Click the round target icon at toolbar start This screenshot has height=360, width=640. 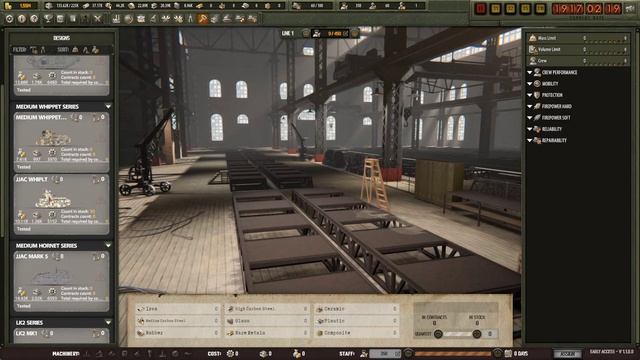pyautogui.click(x=9, y=19)
